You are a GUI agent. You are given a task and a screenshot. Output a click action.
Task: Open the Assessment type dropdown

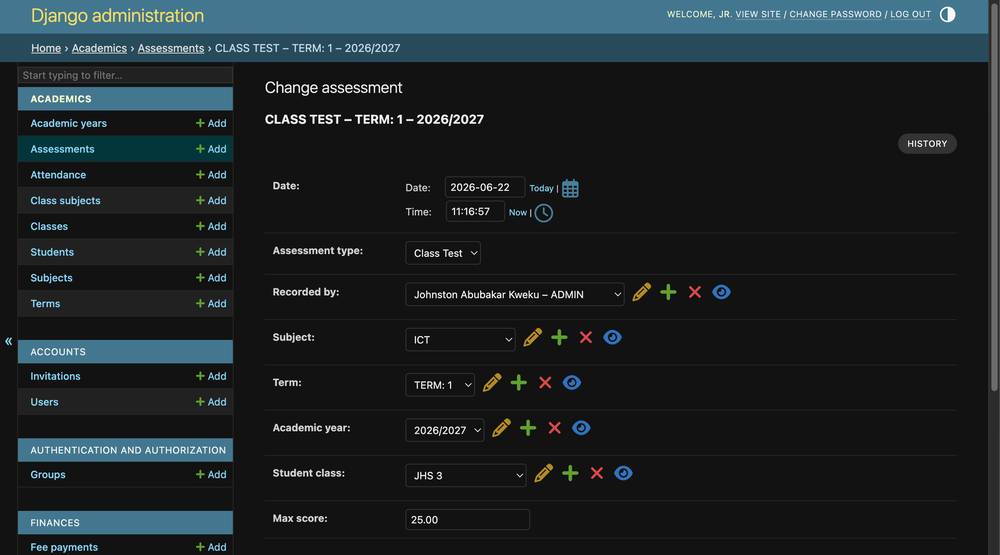click(443, 253)
